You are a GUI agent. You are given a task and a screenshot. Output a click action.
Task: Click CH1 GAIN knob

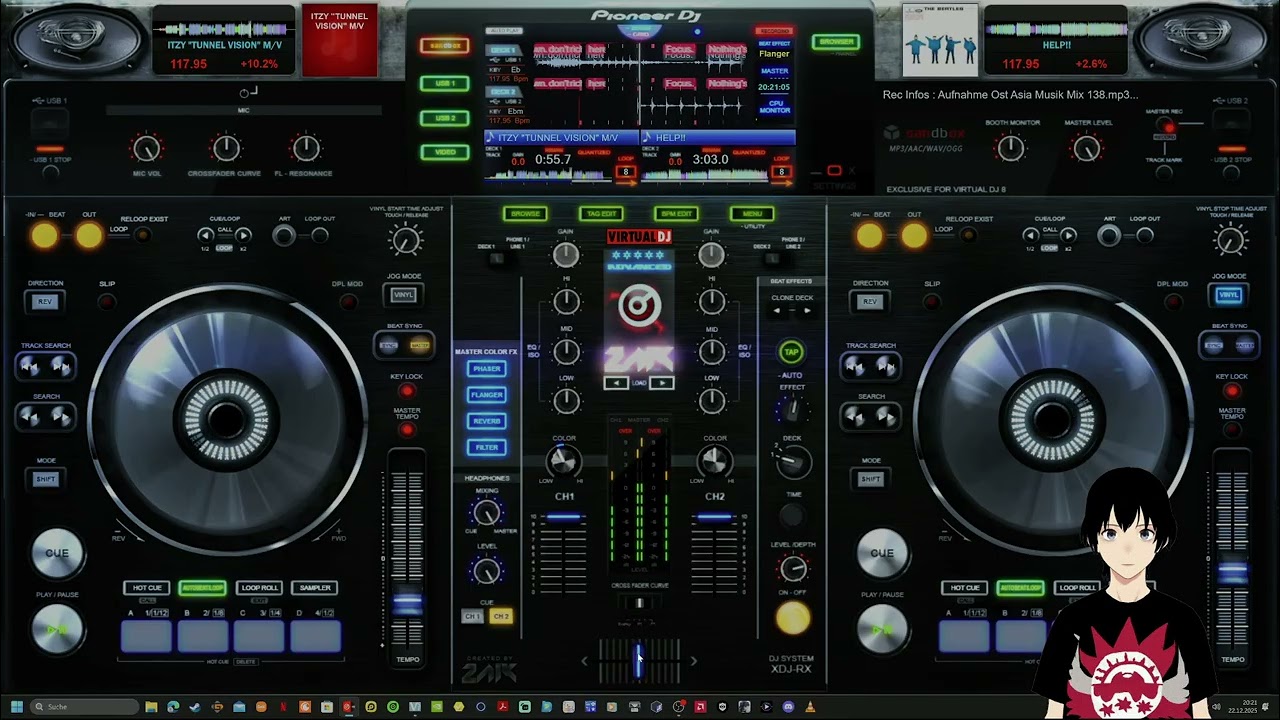click(566, 256)
